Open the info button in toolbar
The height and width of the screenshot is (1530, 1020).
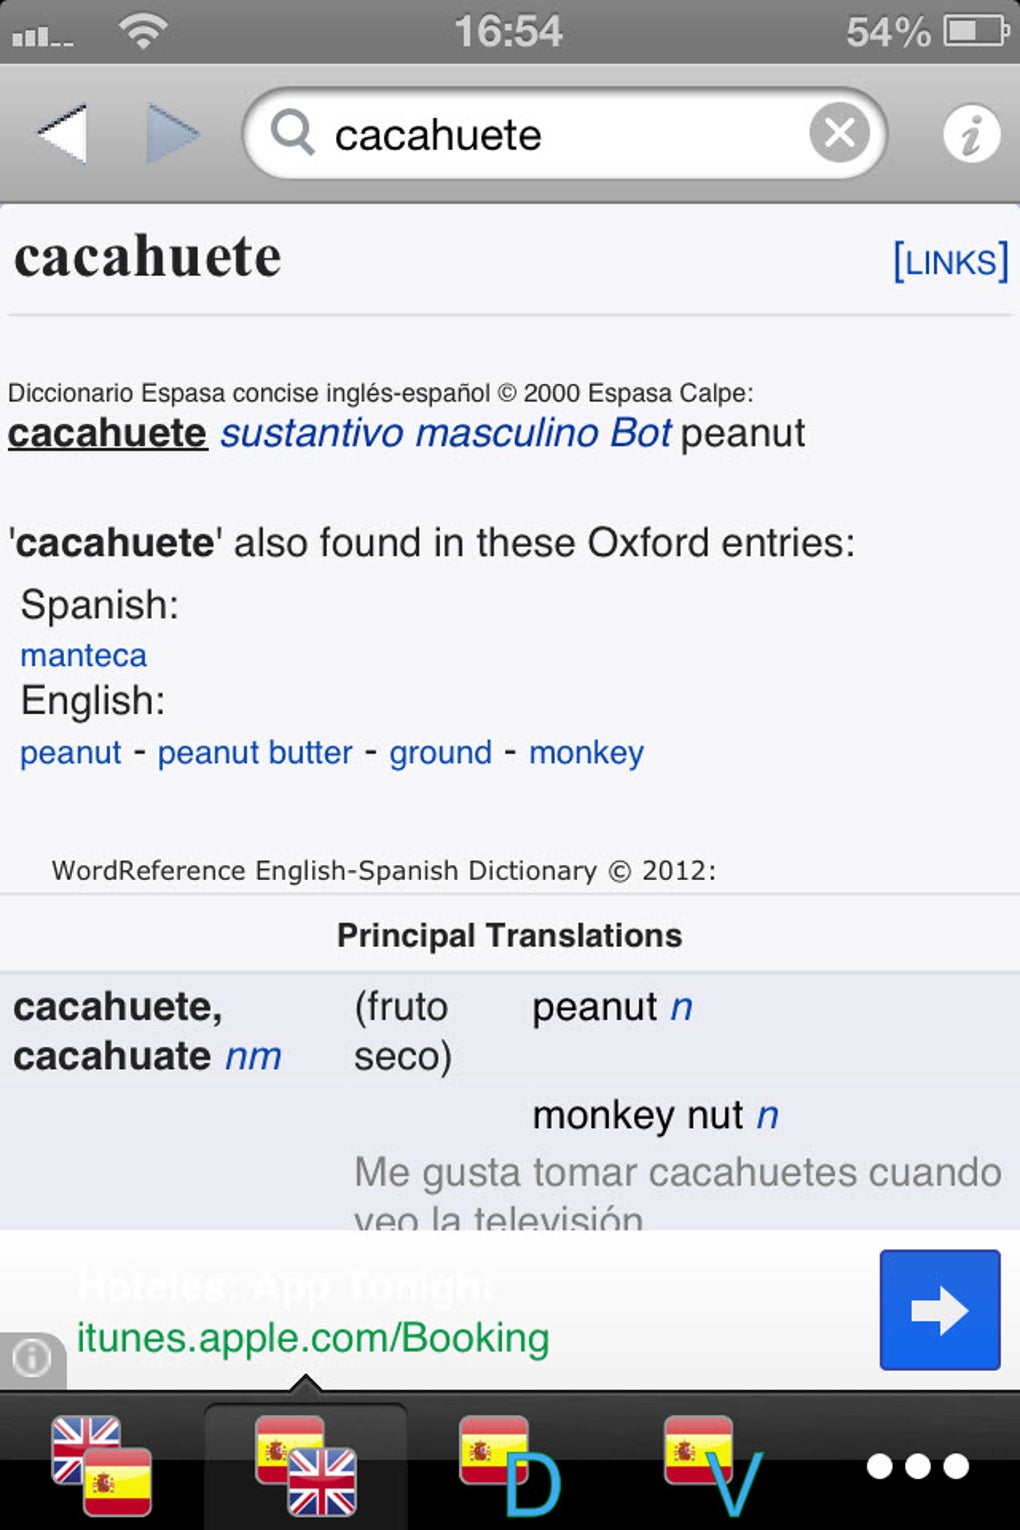click(x=970, y=134)
